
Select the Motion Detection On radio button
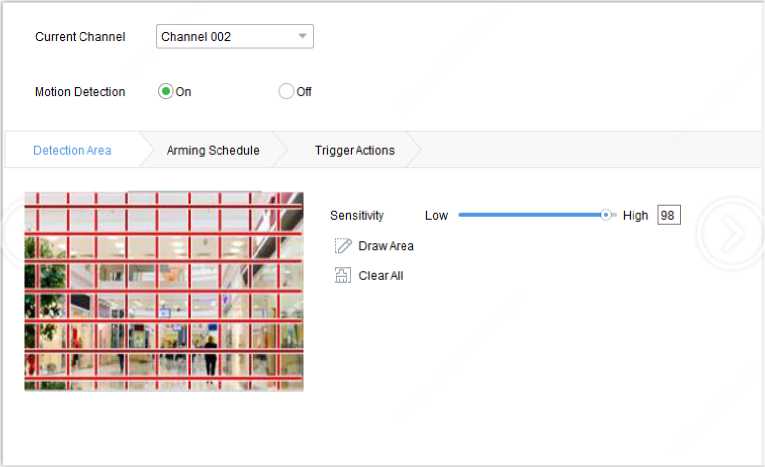(x=166, y=92)
